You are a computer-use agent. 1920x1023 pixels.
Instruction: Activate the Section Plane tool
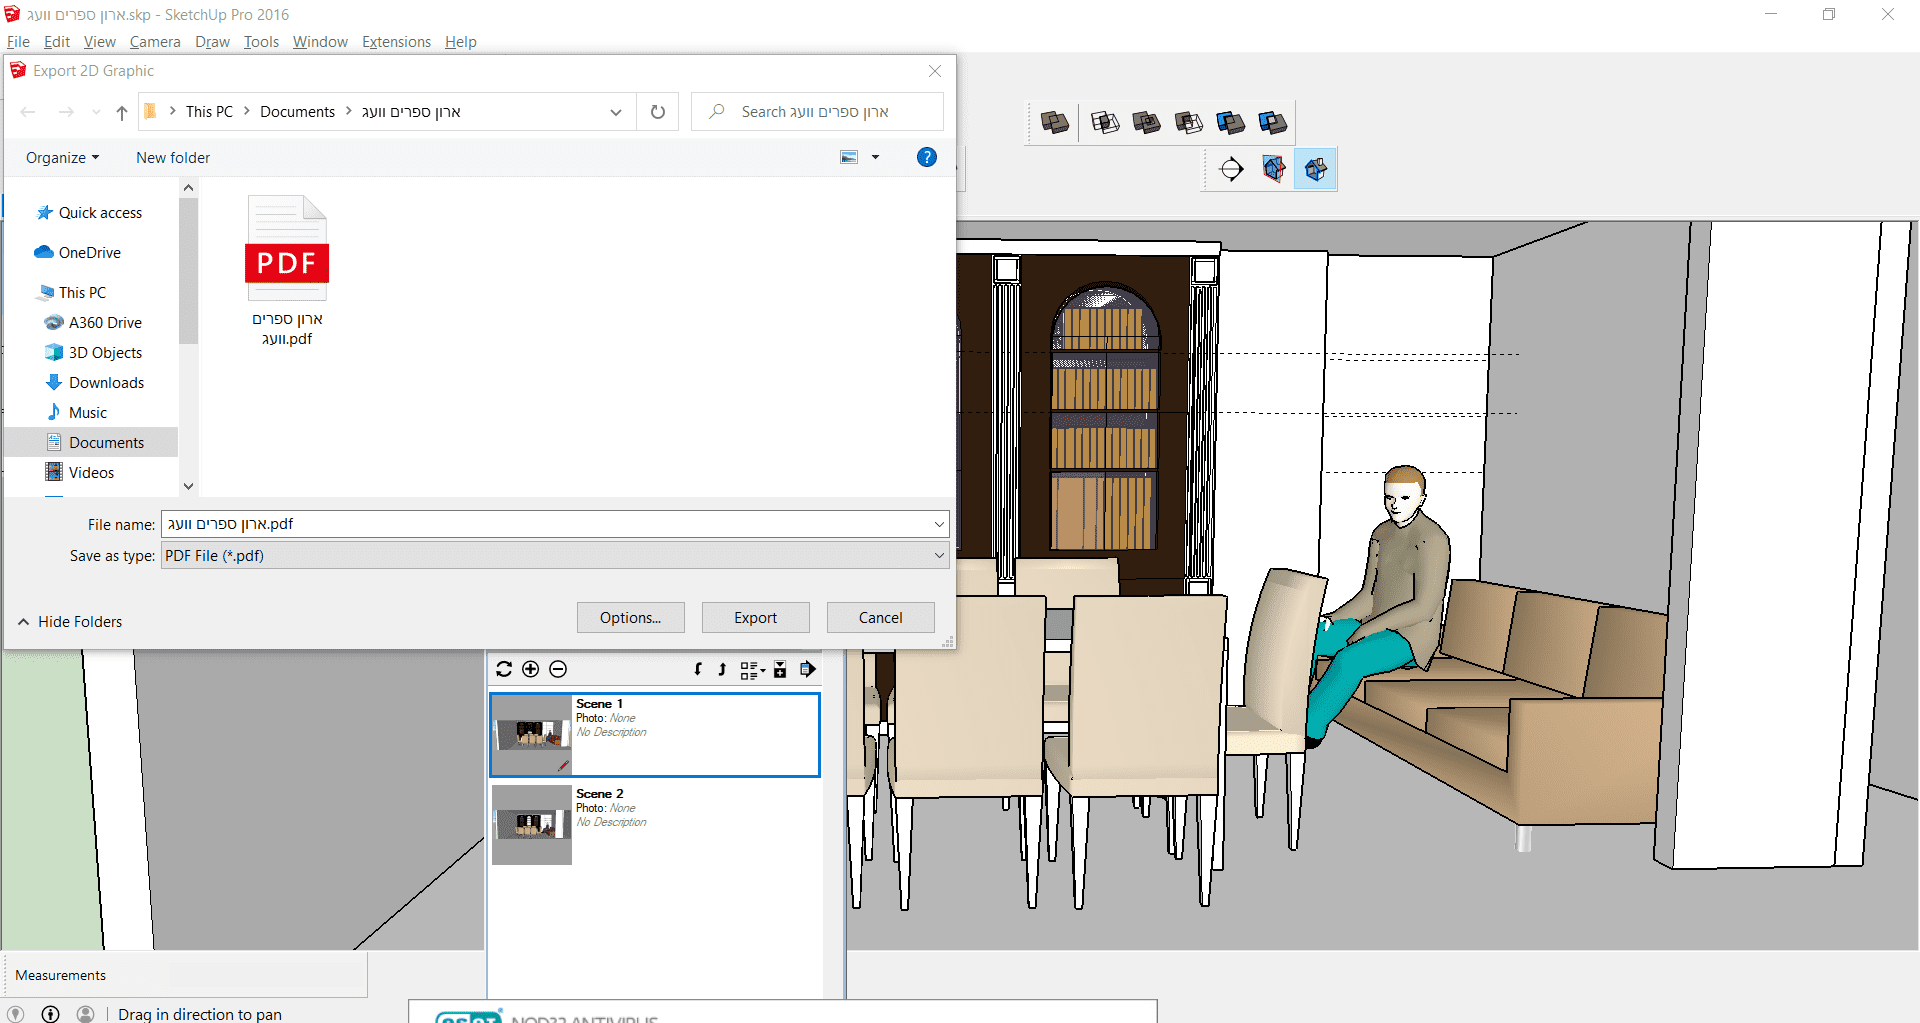point(1231,169)
